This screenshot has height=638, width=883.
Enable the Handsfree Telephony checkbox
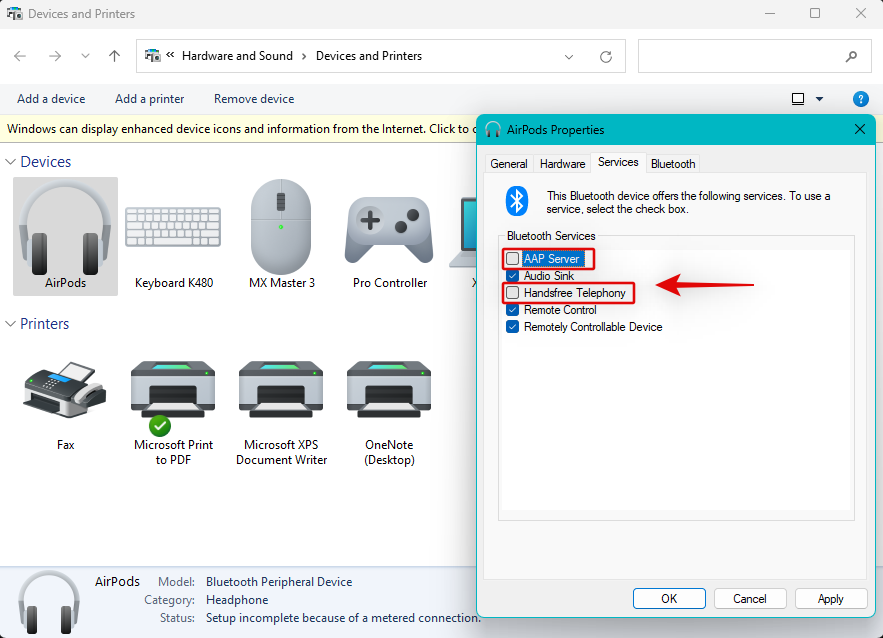pos(512,293)
